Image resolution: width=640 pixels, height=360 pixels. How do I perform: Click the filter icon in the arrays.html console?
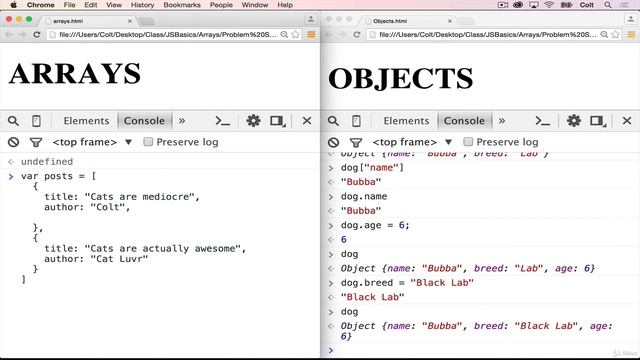pyautogui.click(x=36, y=142)
